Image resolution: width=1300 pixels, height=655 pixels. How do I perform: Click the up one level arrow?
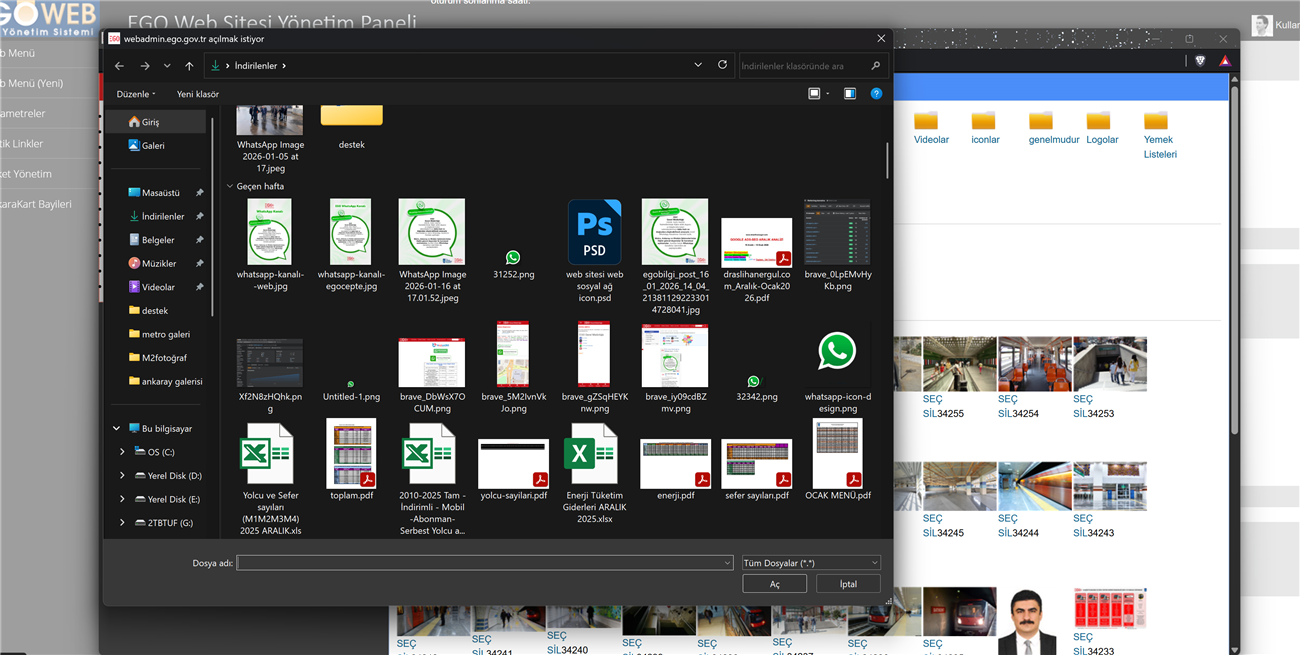tap(189, 66)
